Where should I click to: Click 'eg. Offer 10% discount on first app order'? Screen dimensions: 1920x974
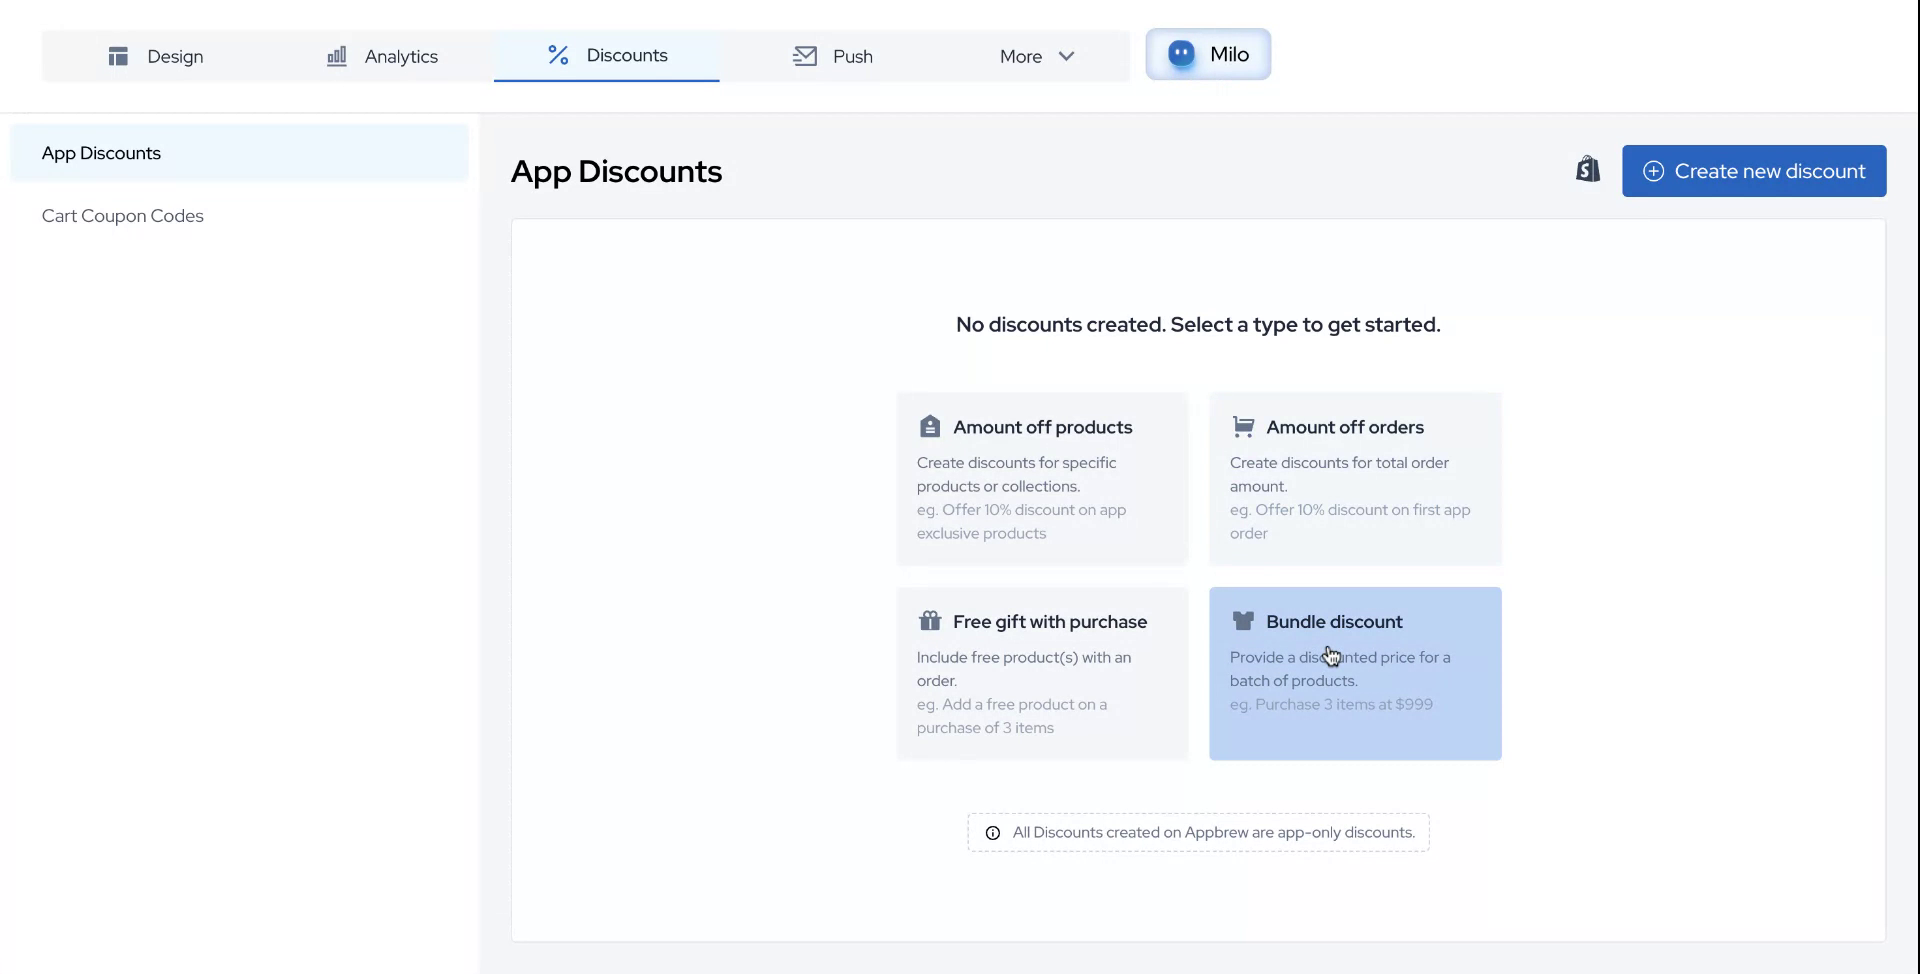[x=1350, y=521]
